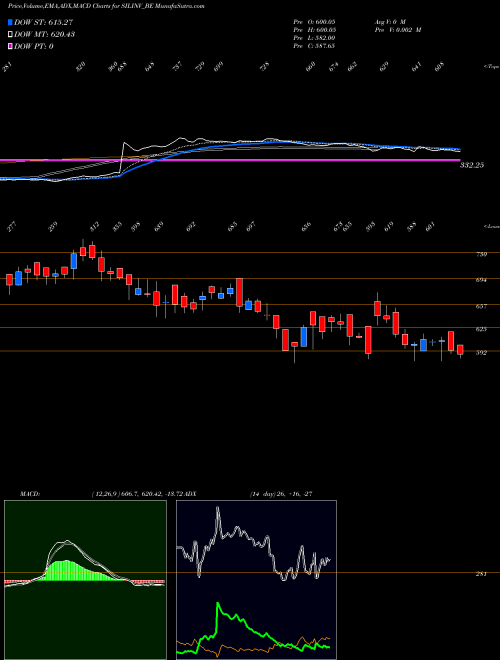Open the green MACD histogram panel

[85, 580]
